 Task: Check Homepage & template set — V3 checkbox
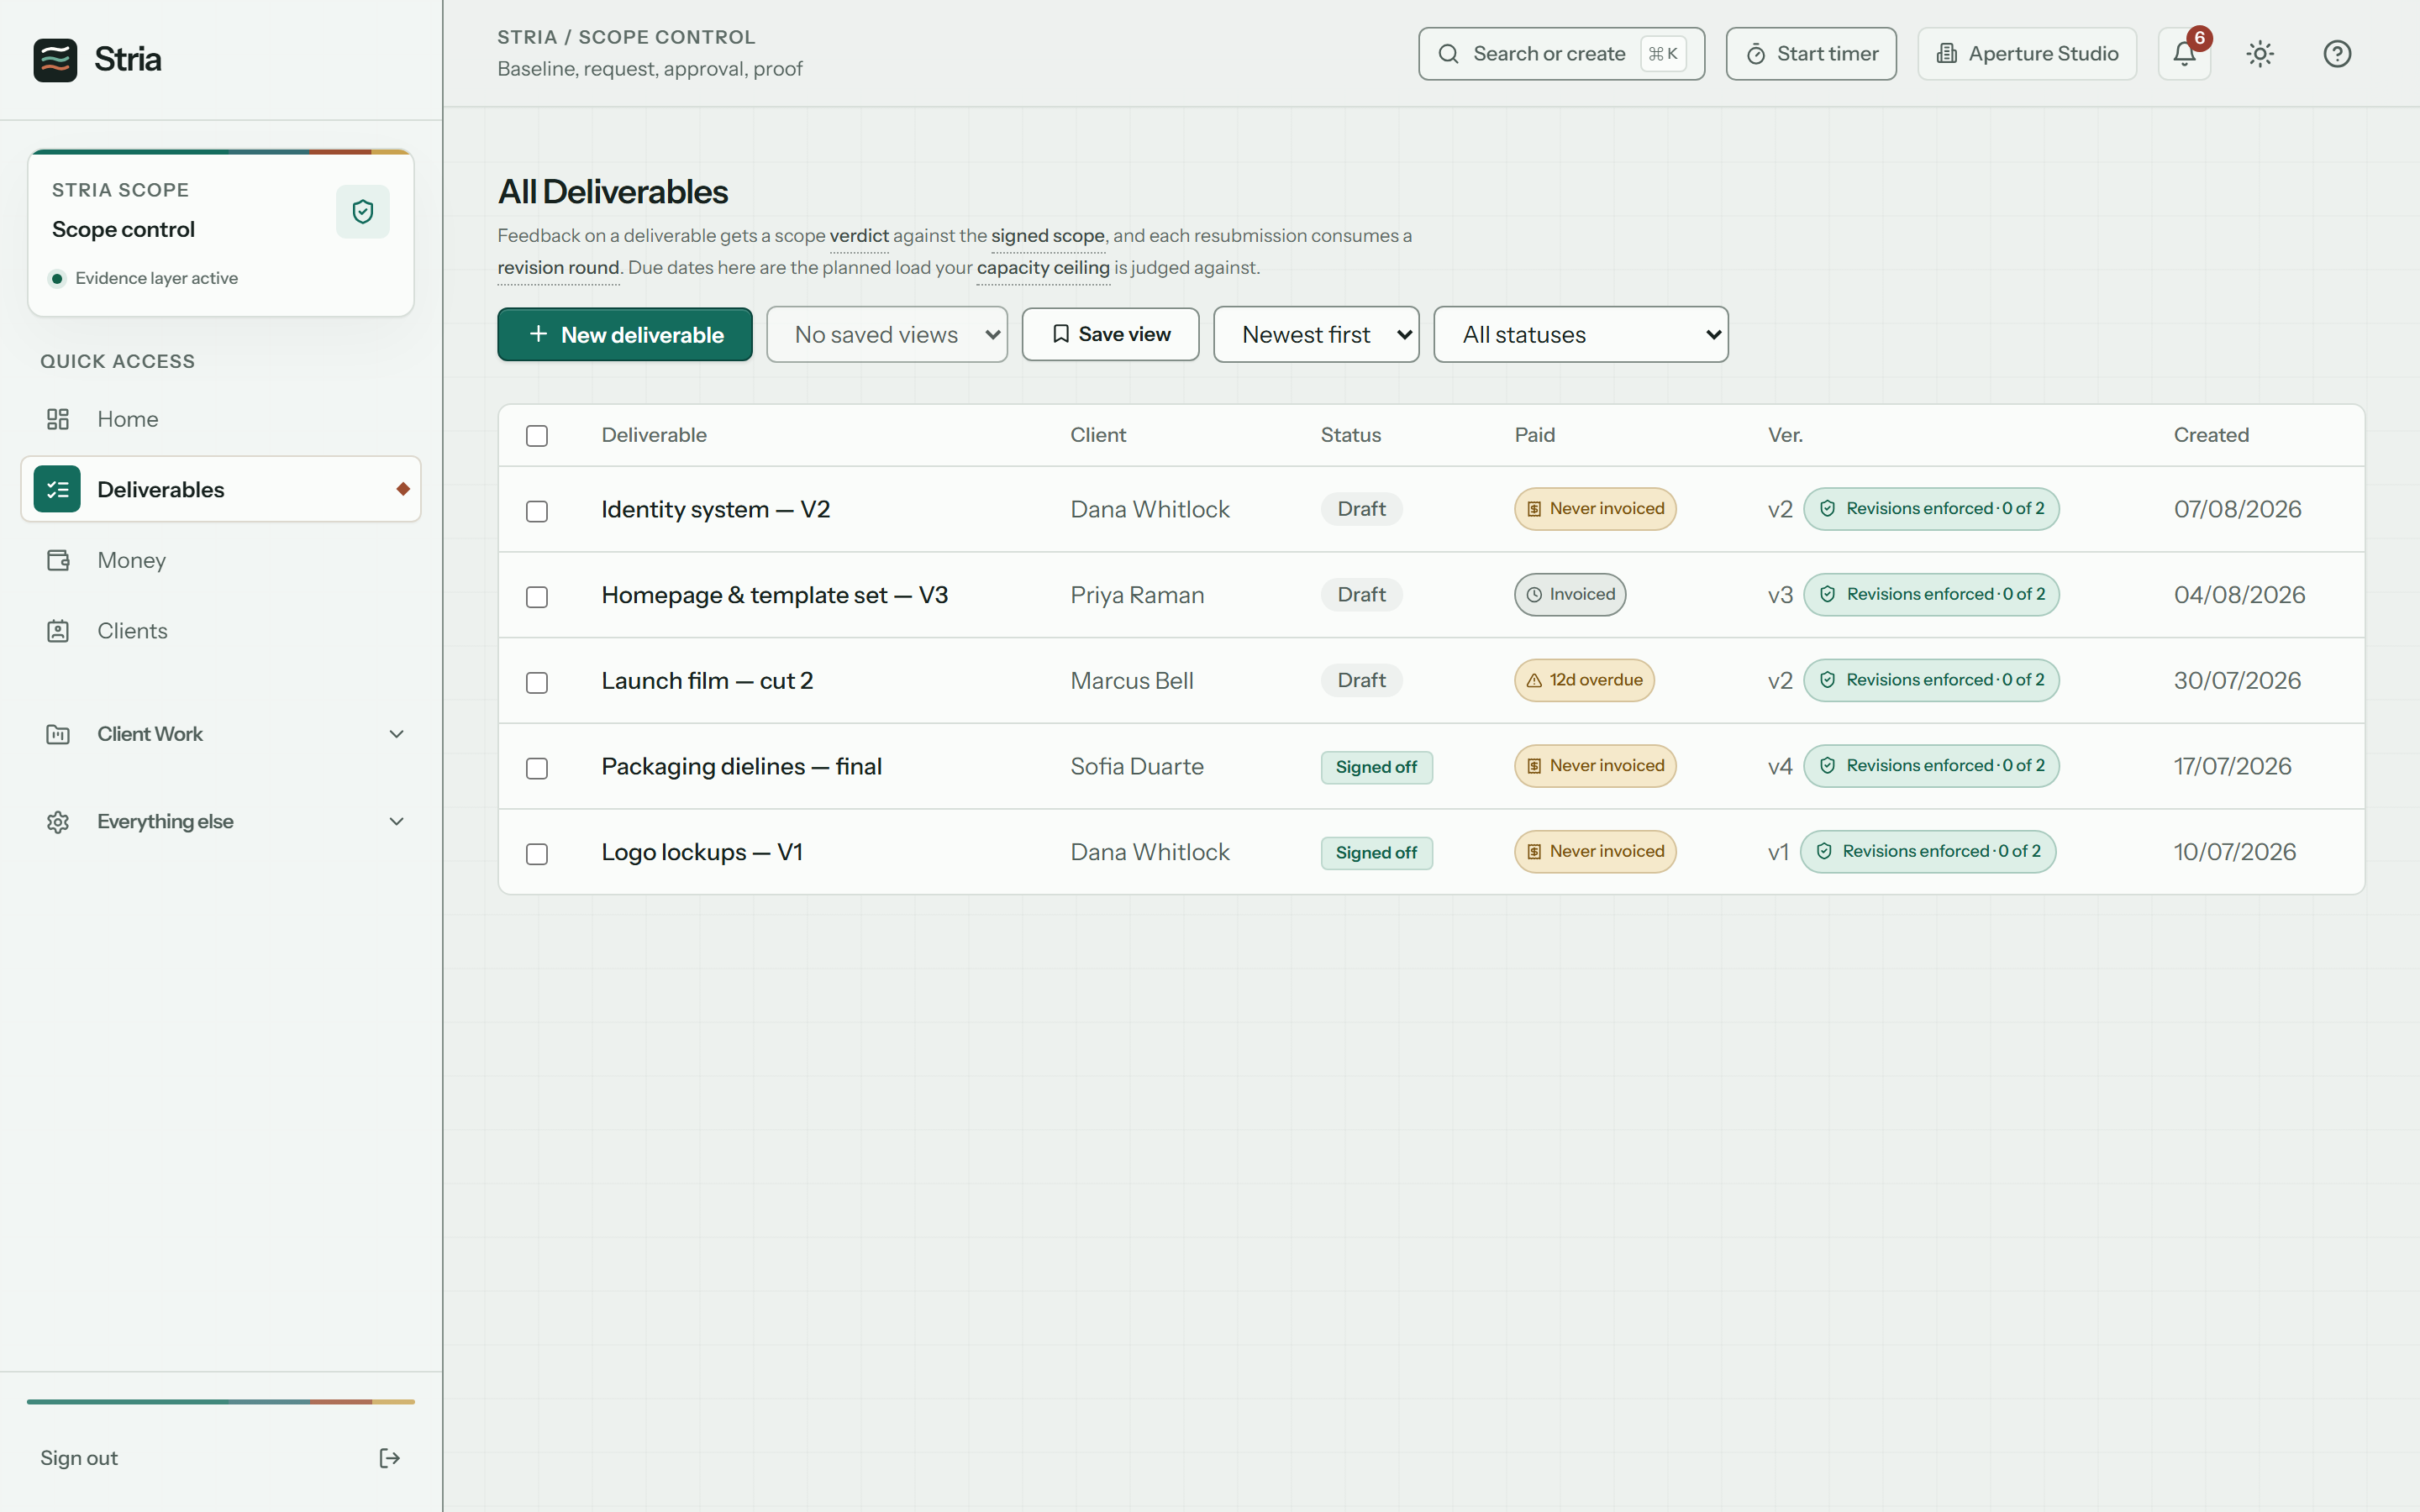pos(537,597)
